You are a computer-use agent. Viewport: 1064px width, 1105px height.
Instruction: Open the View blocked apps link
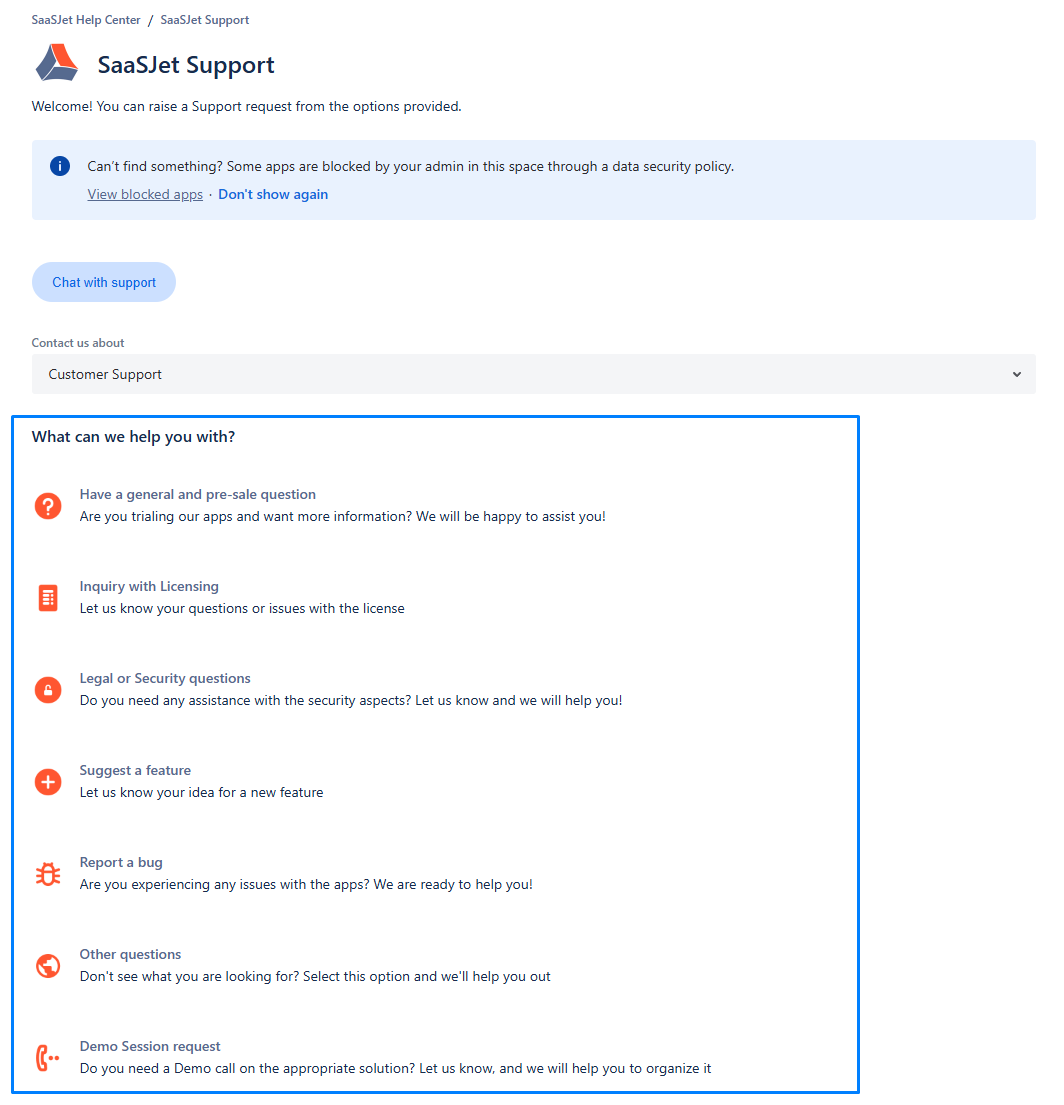pos(145,194)
